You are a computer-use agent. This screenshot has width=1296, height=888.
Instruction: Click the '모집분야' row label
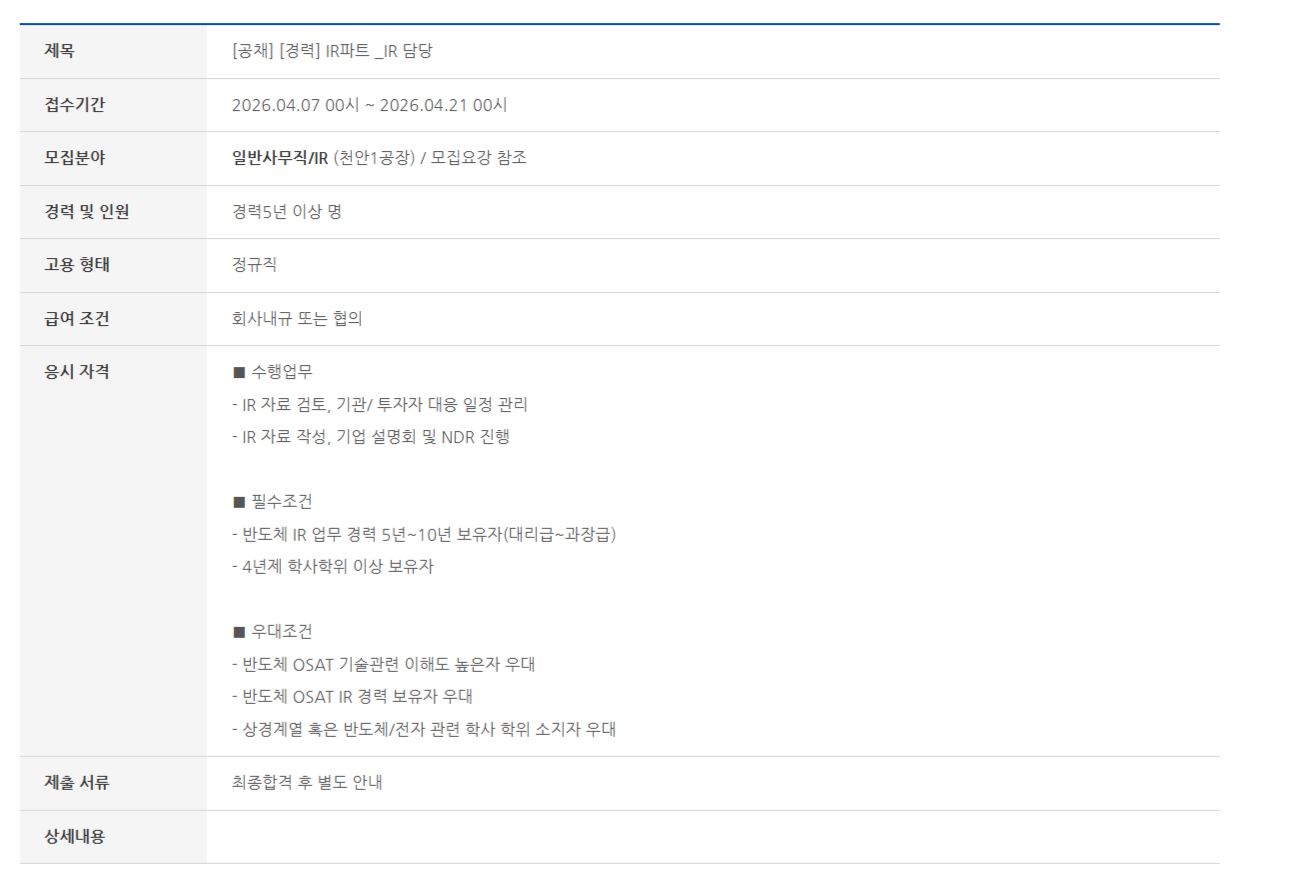(x=74, y=158)
